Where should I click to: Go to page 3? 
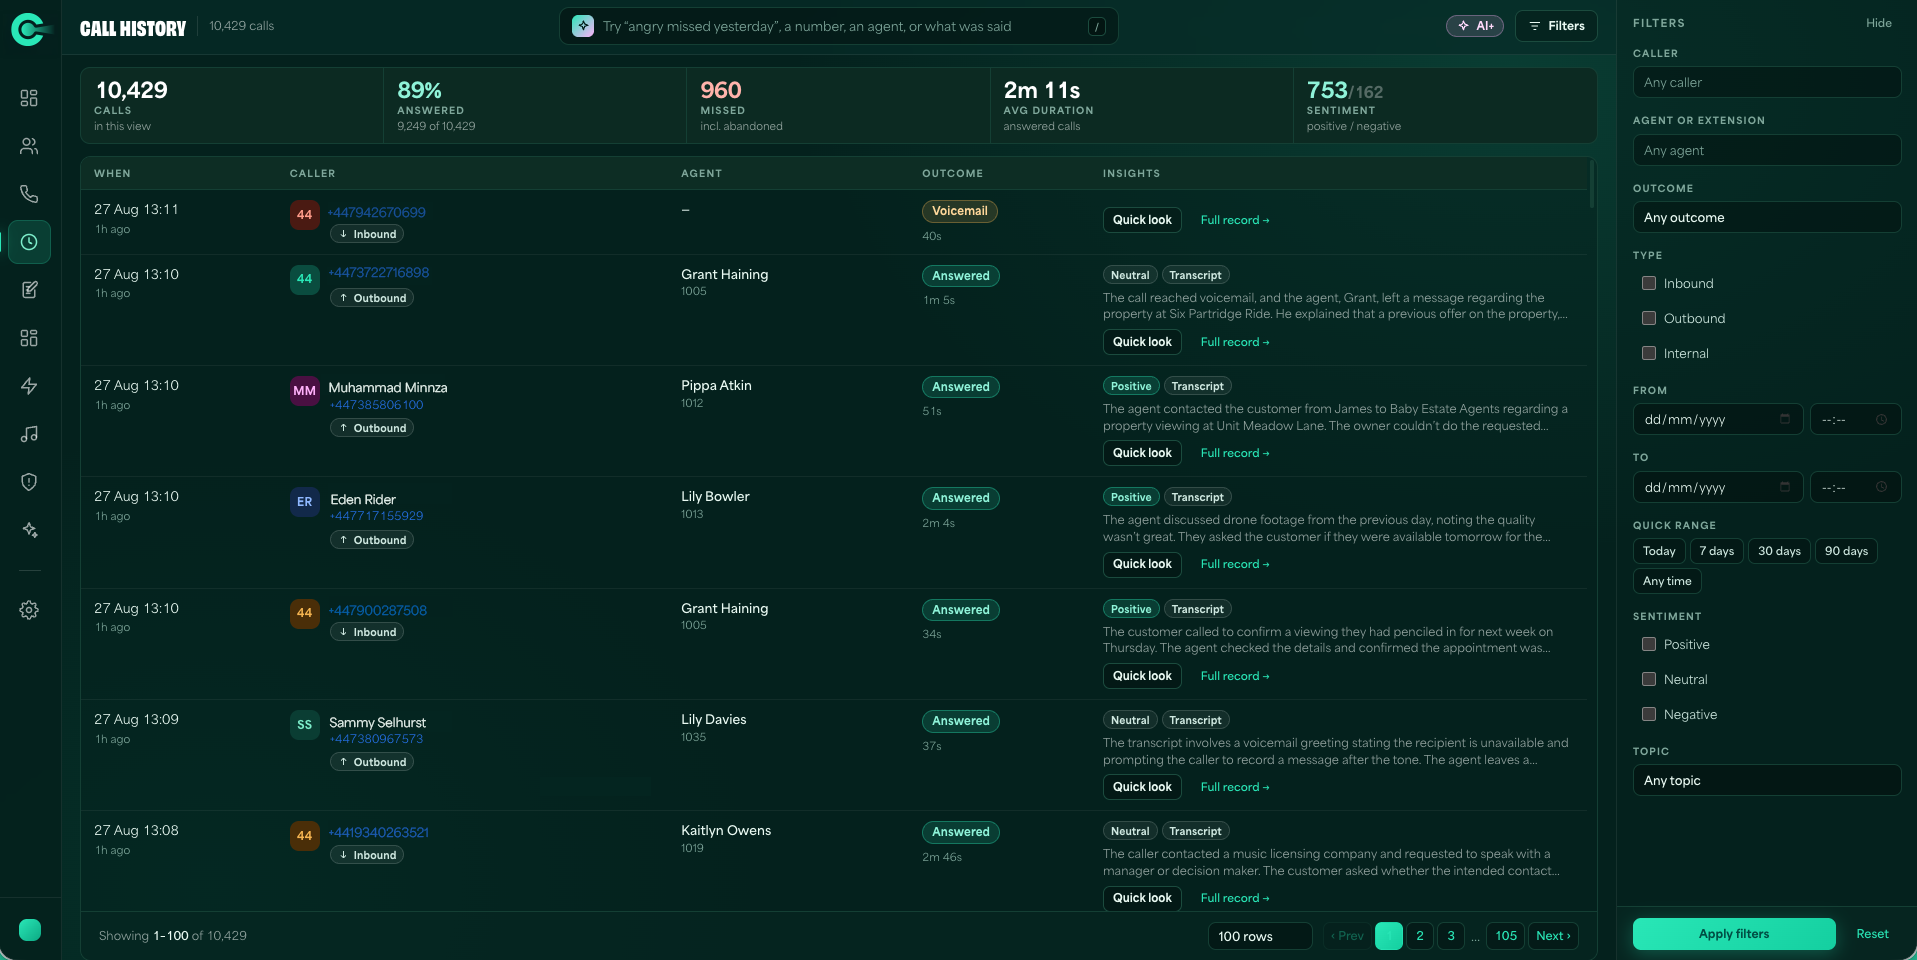(x=1451, y=936)
